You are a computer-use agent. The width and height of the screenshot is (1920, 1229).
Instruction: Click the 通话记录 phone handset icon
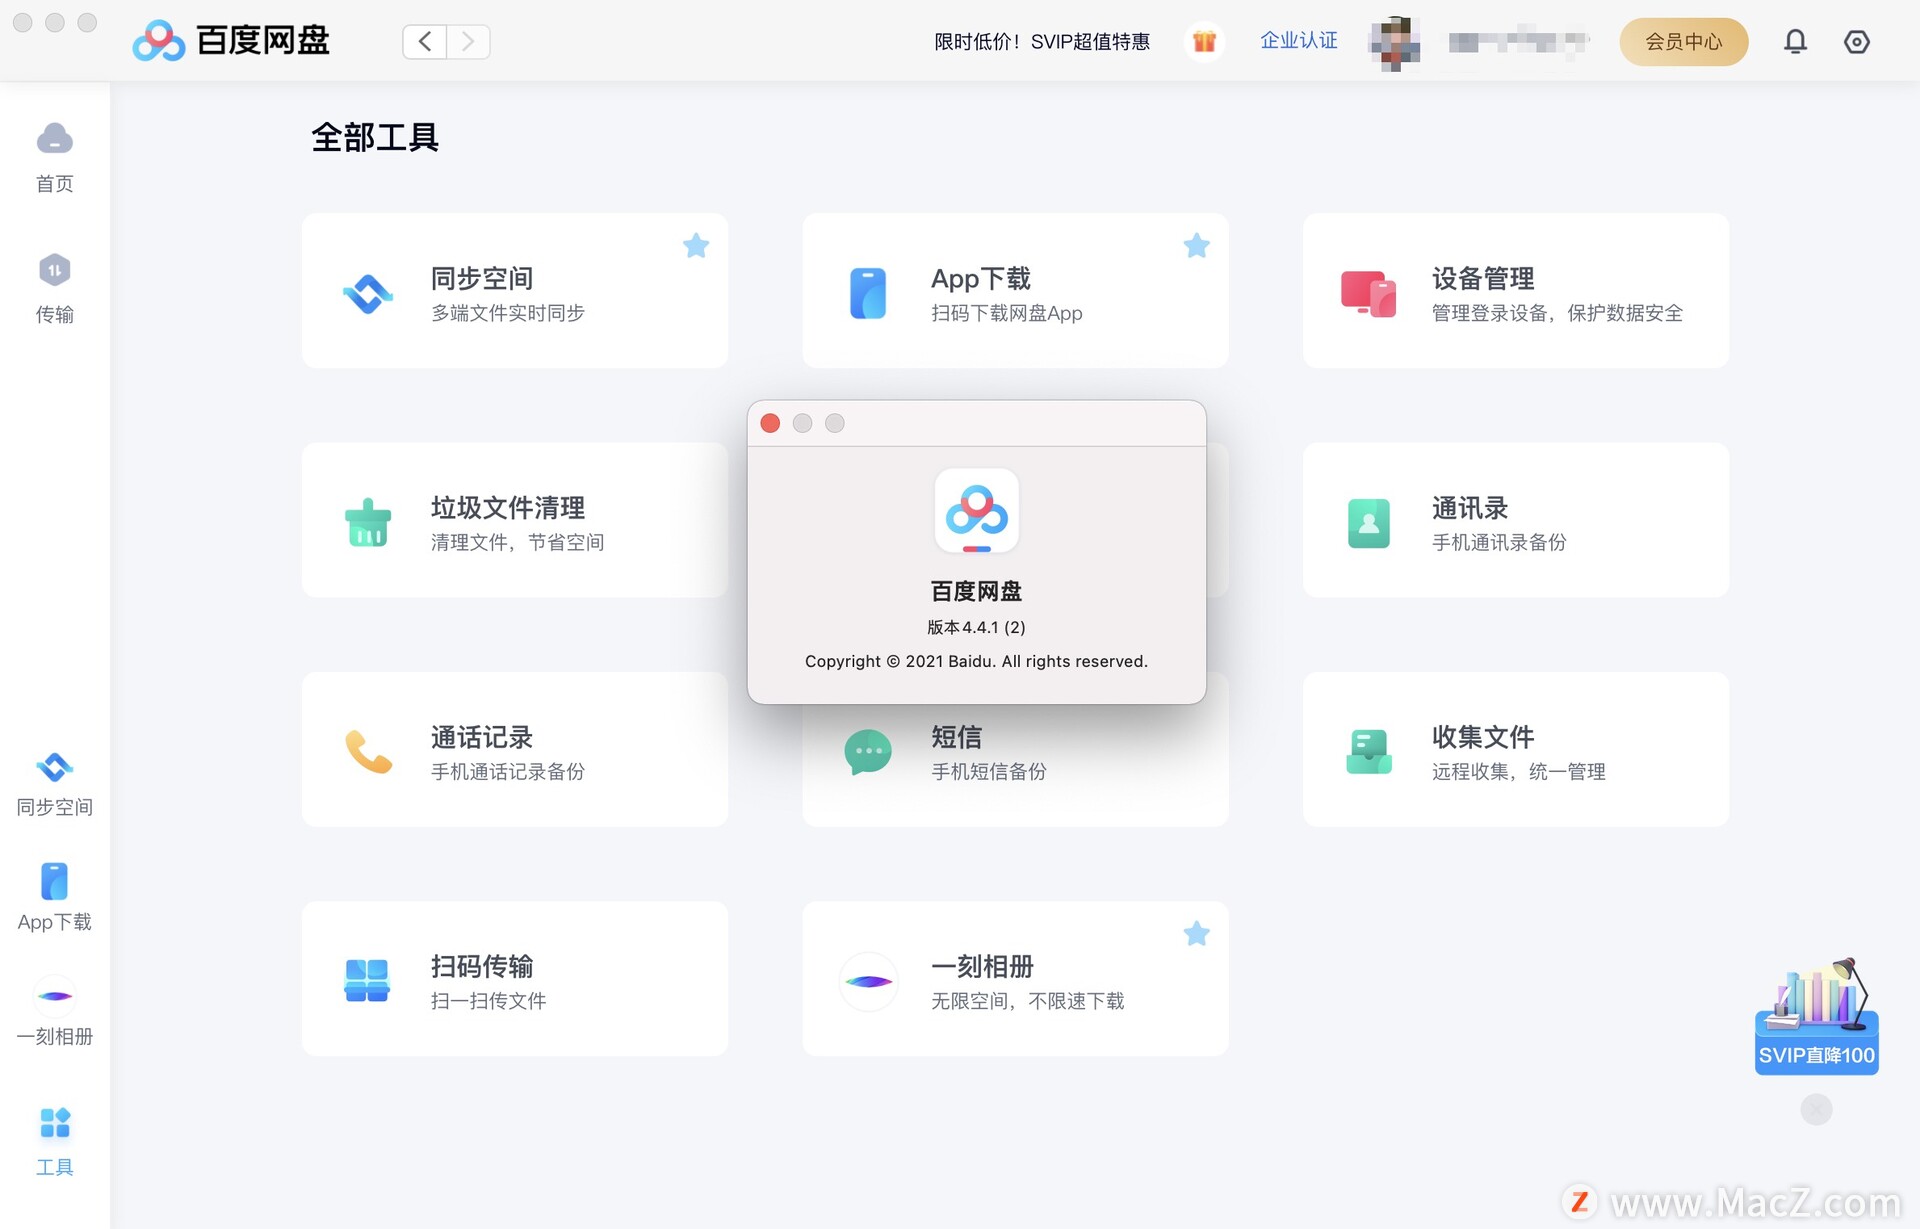tap(368, 751)
